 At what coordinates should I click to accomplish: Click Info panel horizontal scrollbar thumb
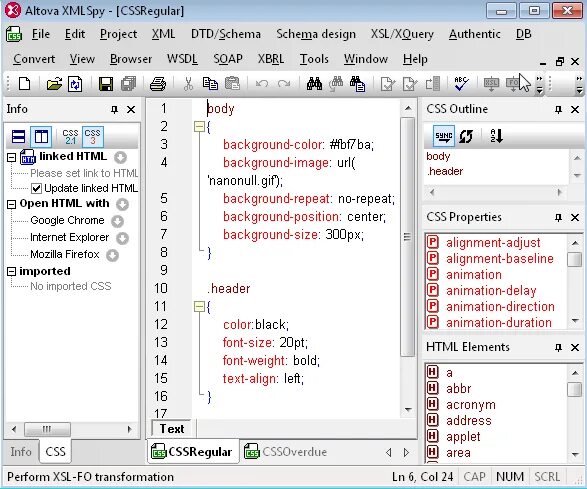click(x=47, y=429)
